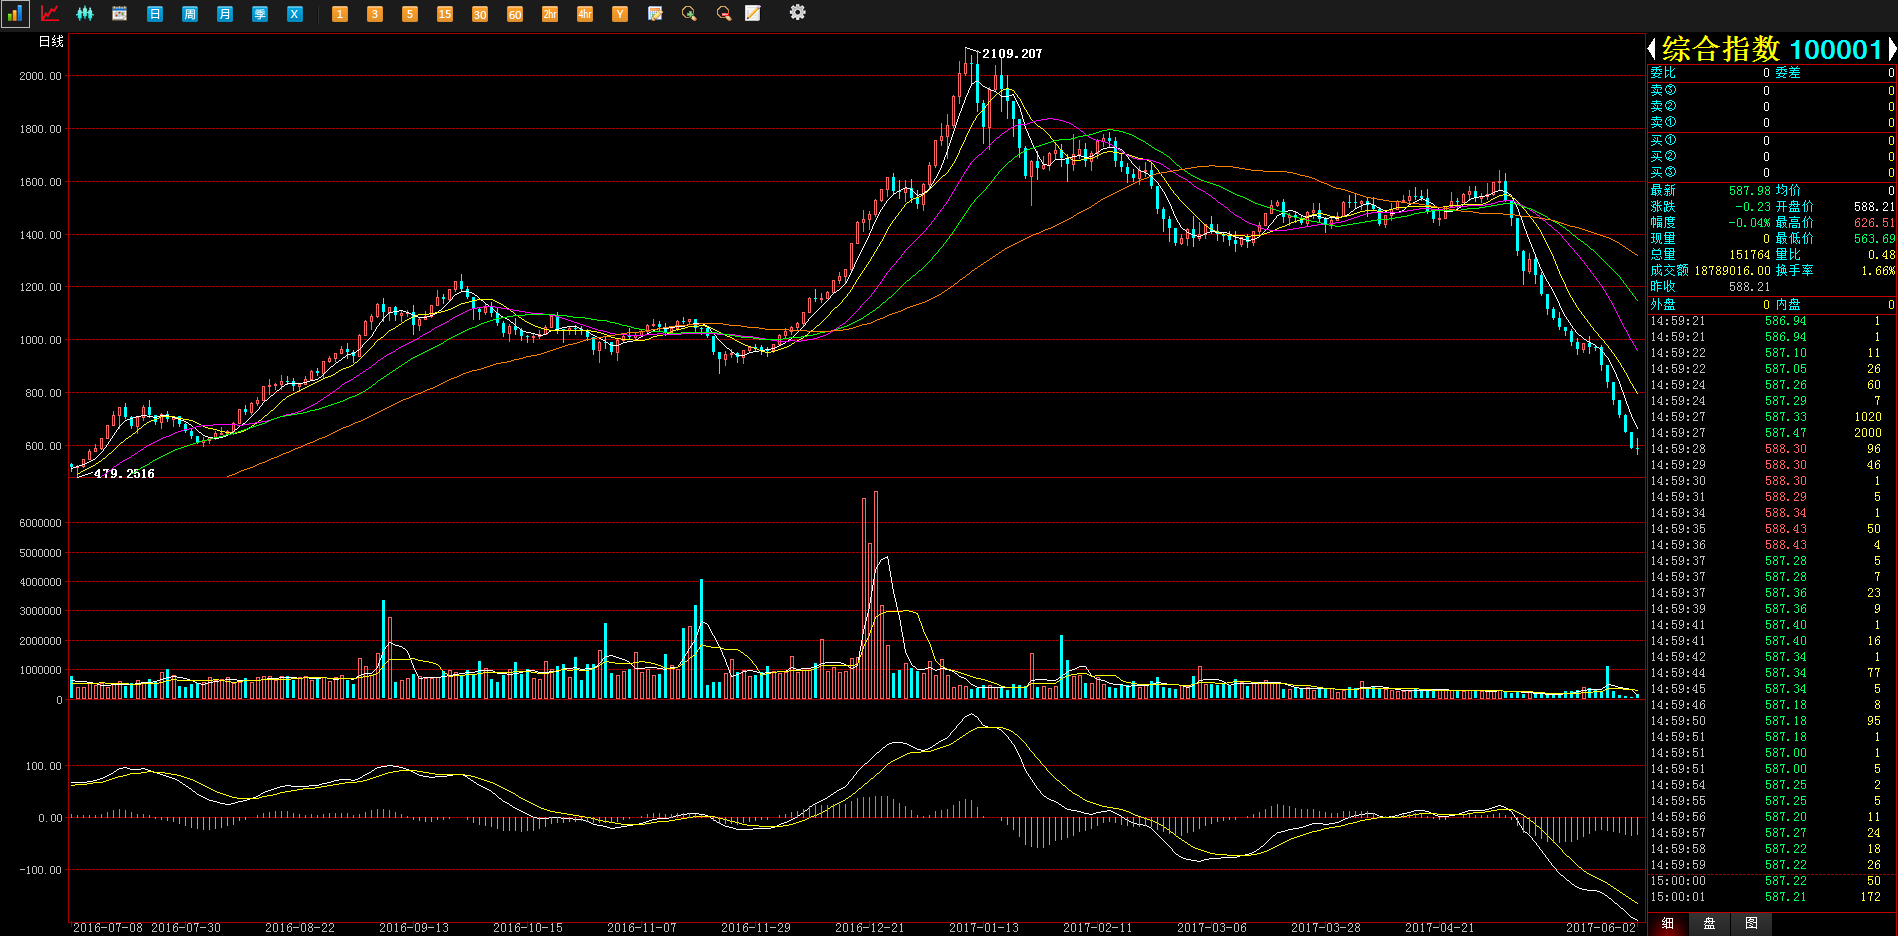This screenshot has width=1898, height=936.
Task: Open the red line chart view
Action: tap(49, 13)
